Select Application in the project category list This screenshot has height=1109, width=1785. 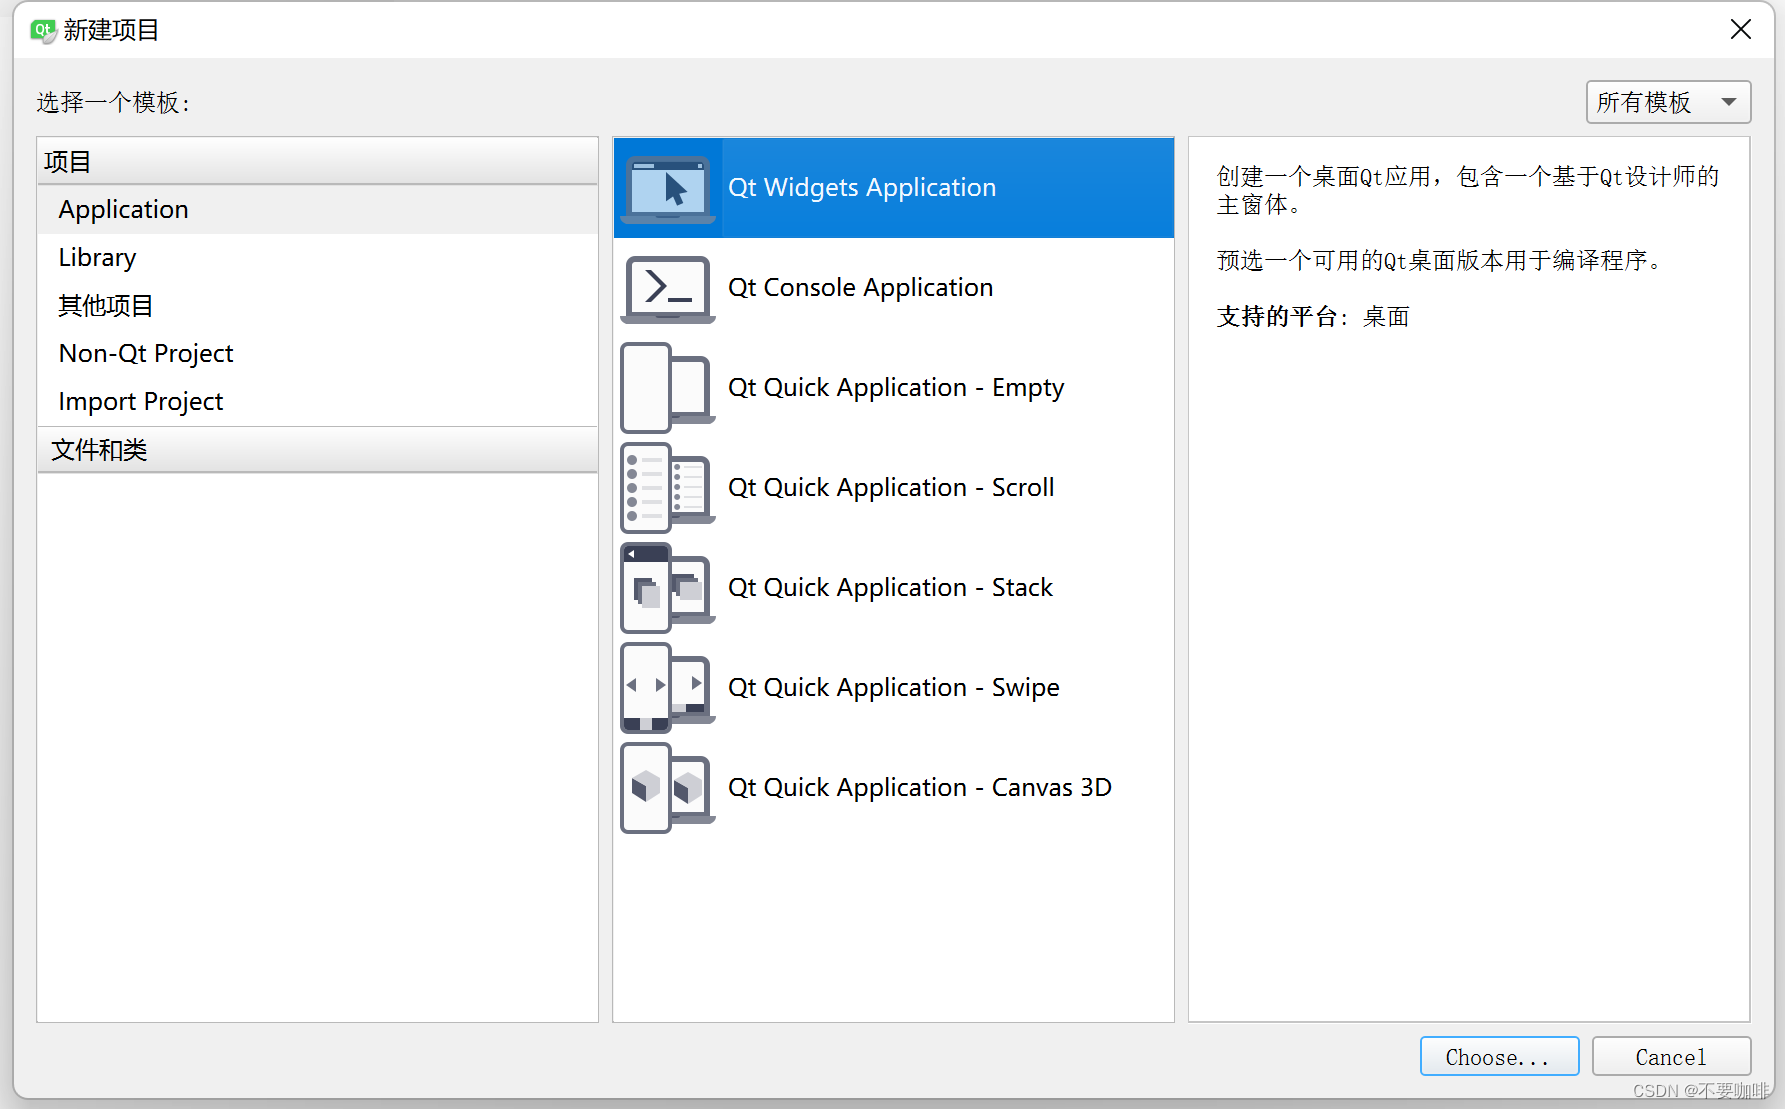coord(317,210)
